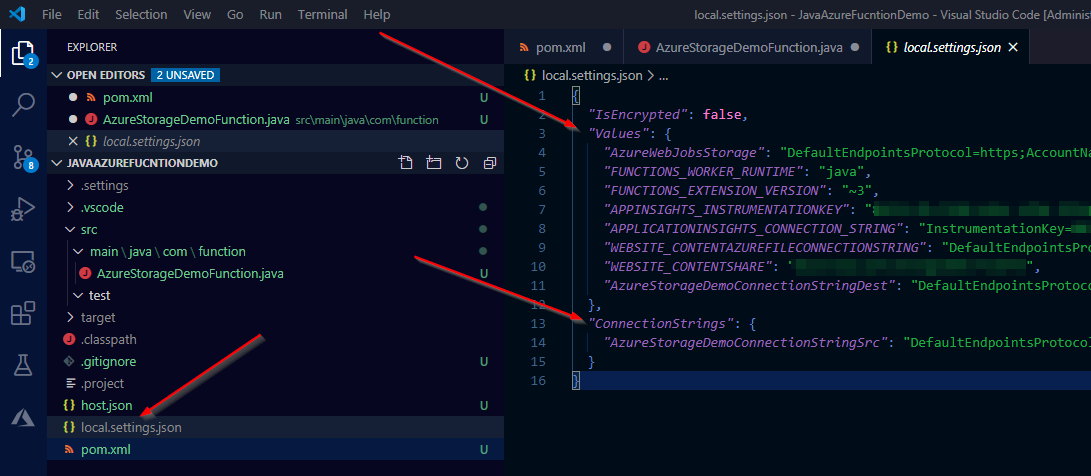Expand the target folder
Image resolution: width=1091 pixels, height=476 pixels.
click(x=98, y=317)
